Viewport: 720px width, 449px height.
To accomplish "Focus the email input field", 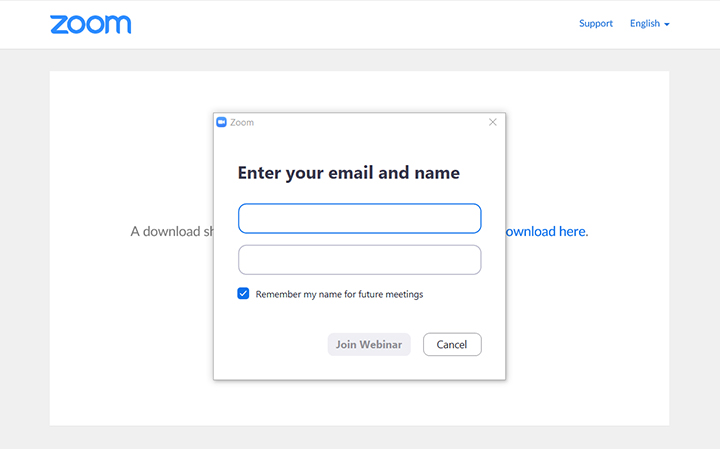I will [x=360, y=219].
